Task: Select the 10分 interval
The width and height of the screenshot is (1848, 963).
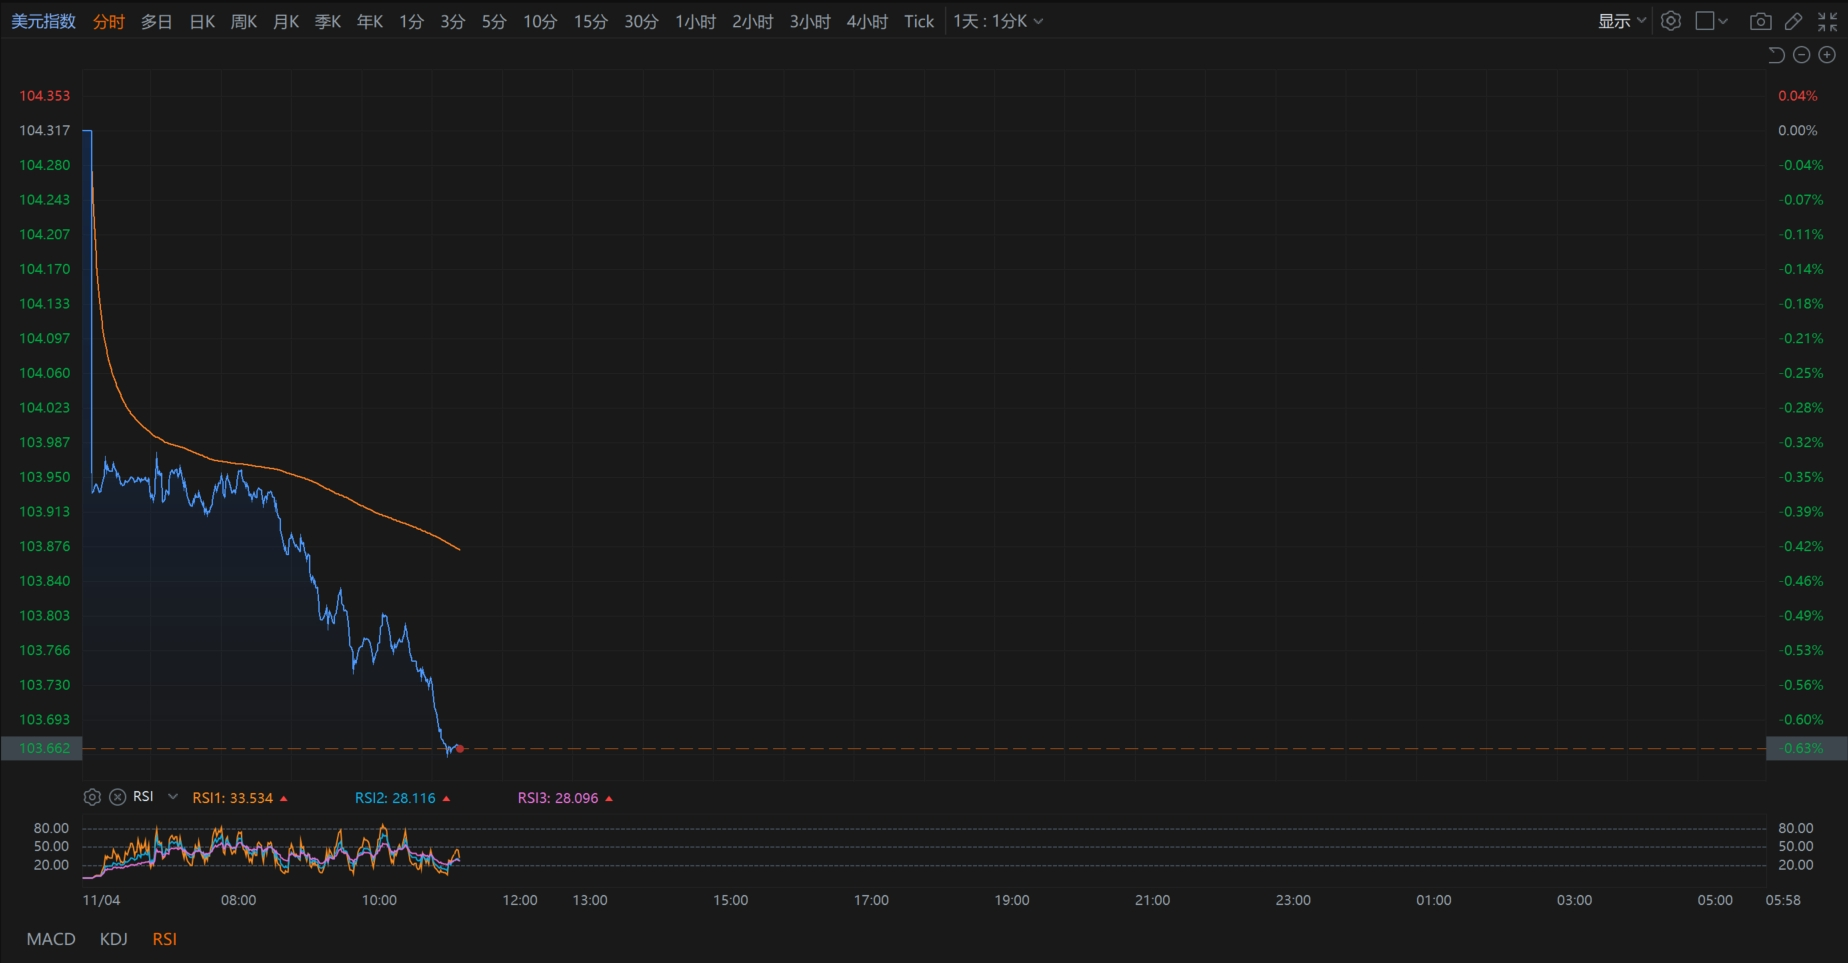Action: 540,21
